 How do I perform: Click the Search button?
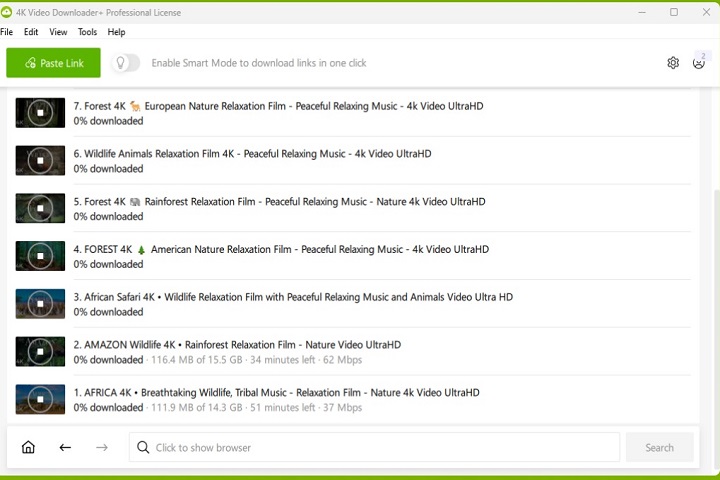pyautogui.click(x=659, y=447)
